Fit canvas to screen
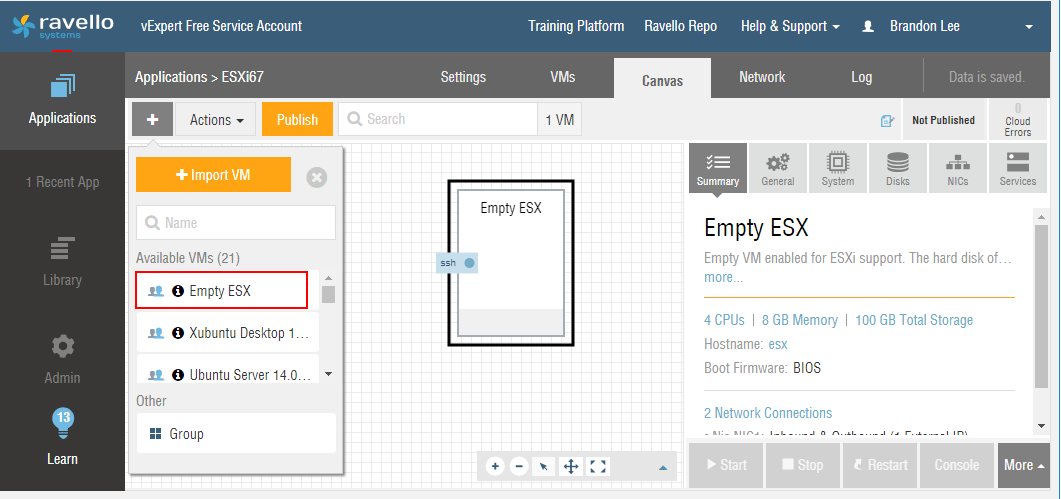1061x499 pixels. click(597, 467)
